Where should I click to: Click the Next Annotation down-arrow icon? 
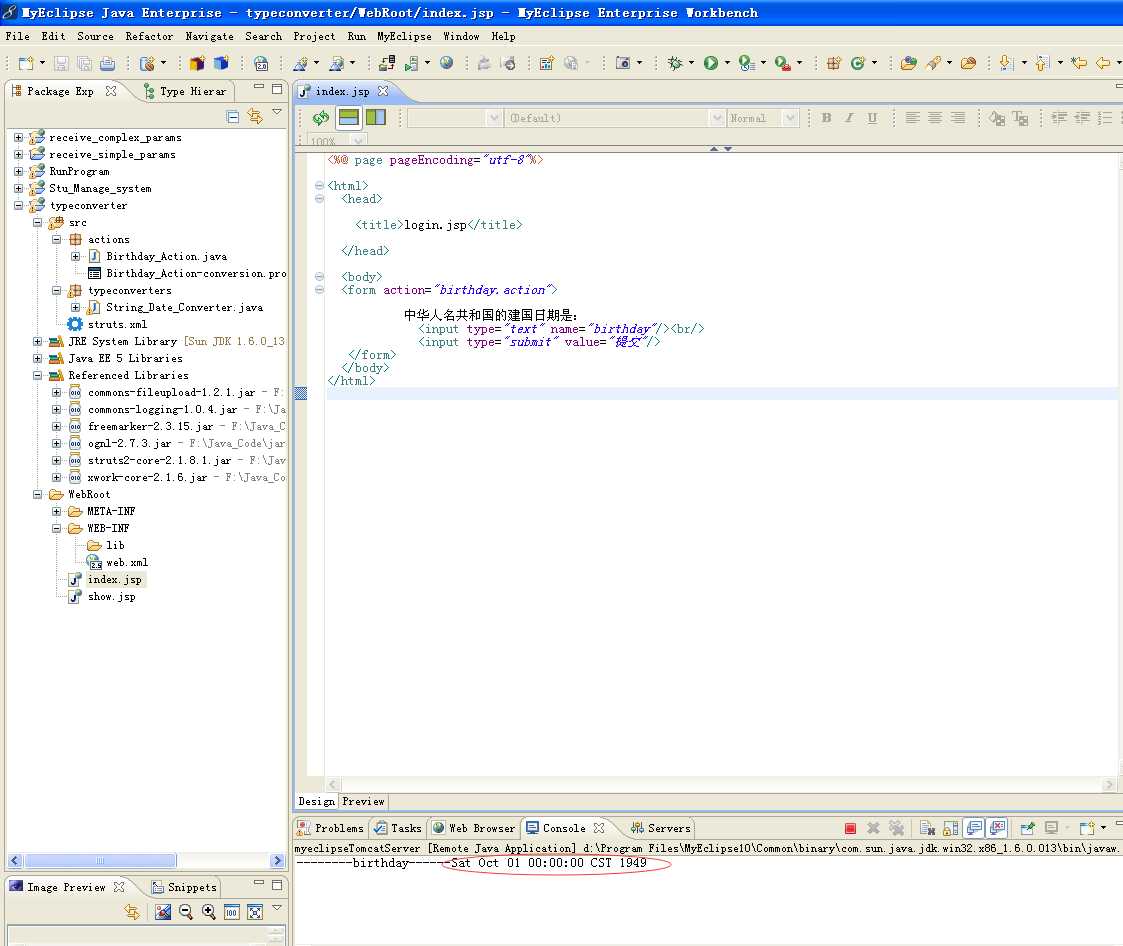(x=1006, y=63)
